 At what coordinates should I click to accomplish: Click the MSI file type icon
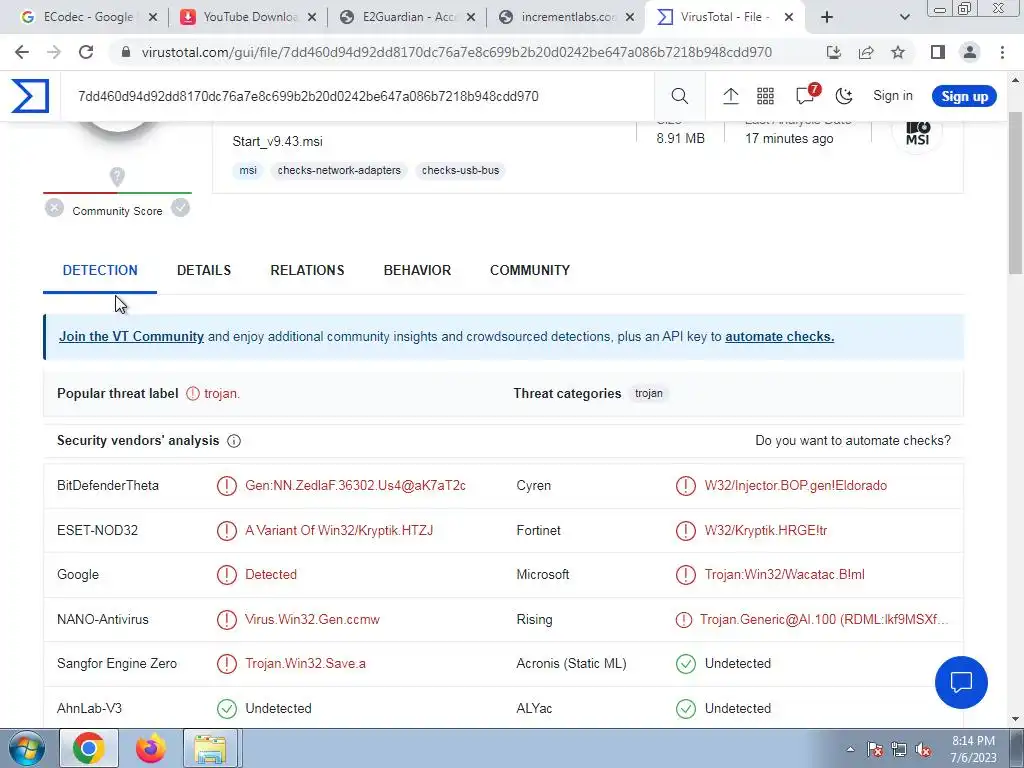click(x=917, y=132)
